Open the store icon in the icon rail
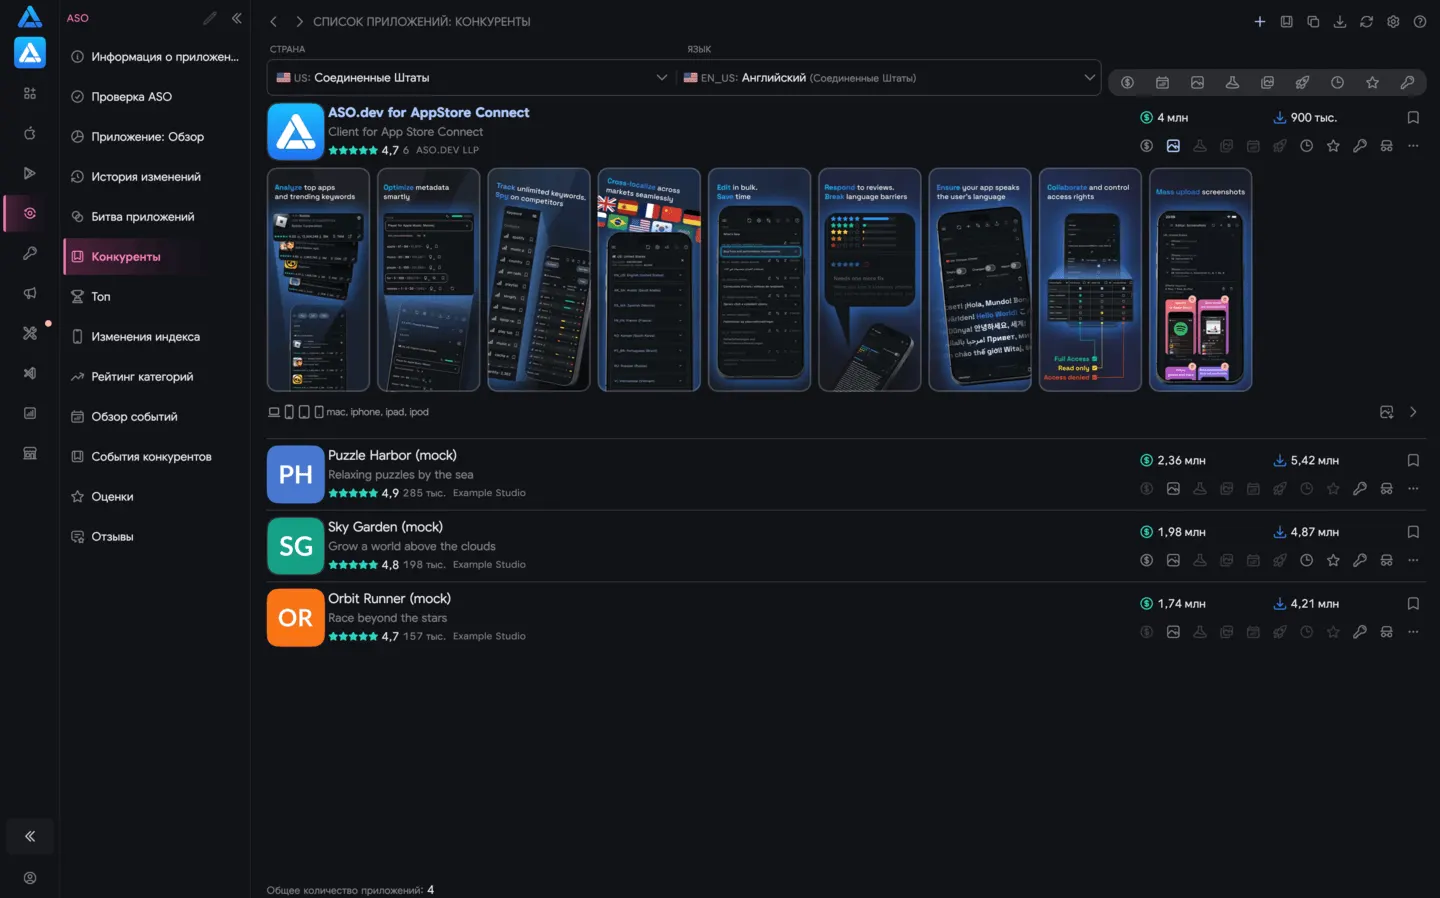This screenshot has height=898, width=1440. [30, 453]
